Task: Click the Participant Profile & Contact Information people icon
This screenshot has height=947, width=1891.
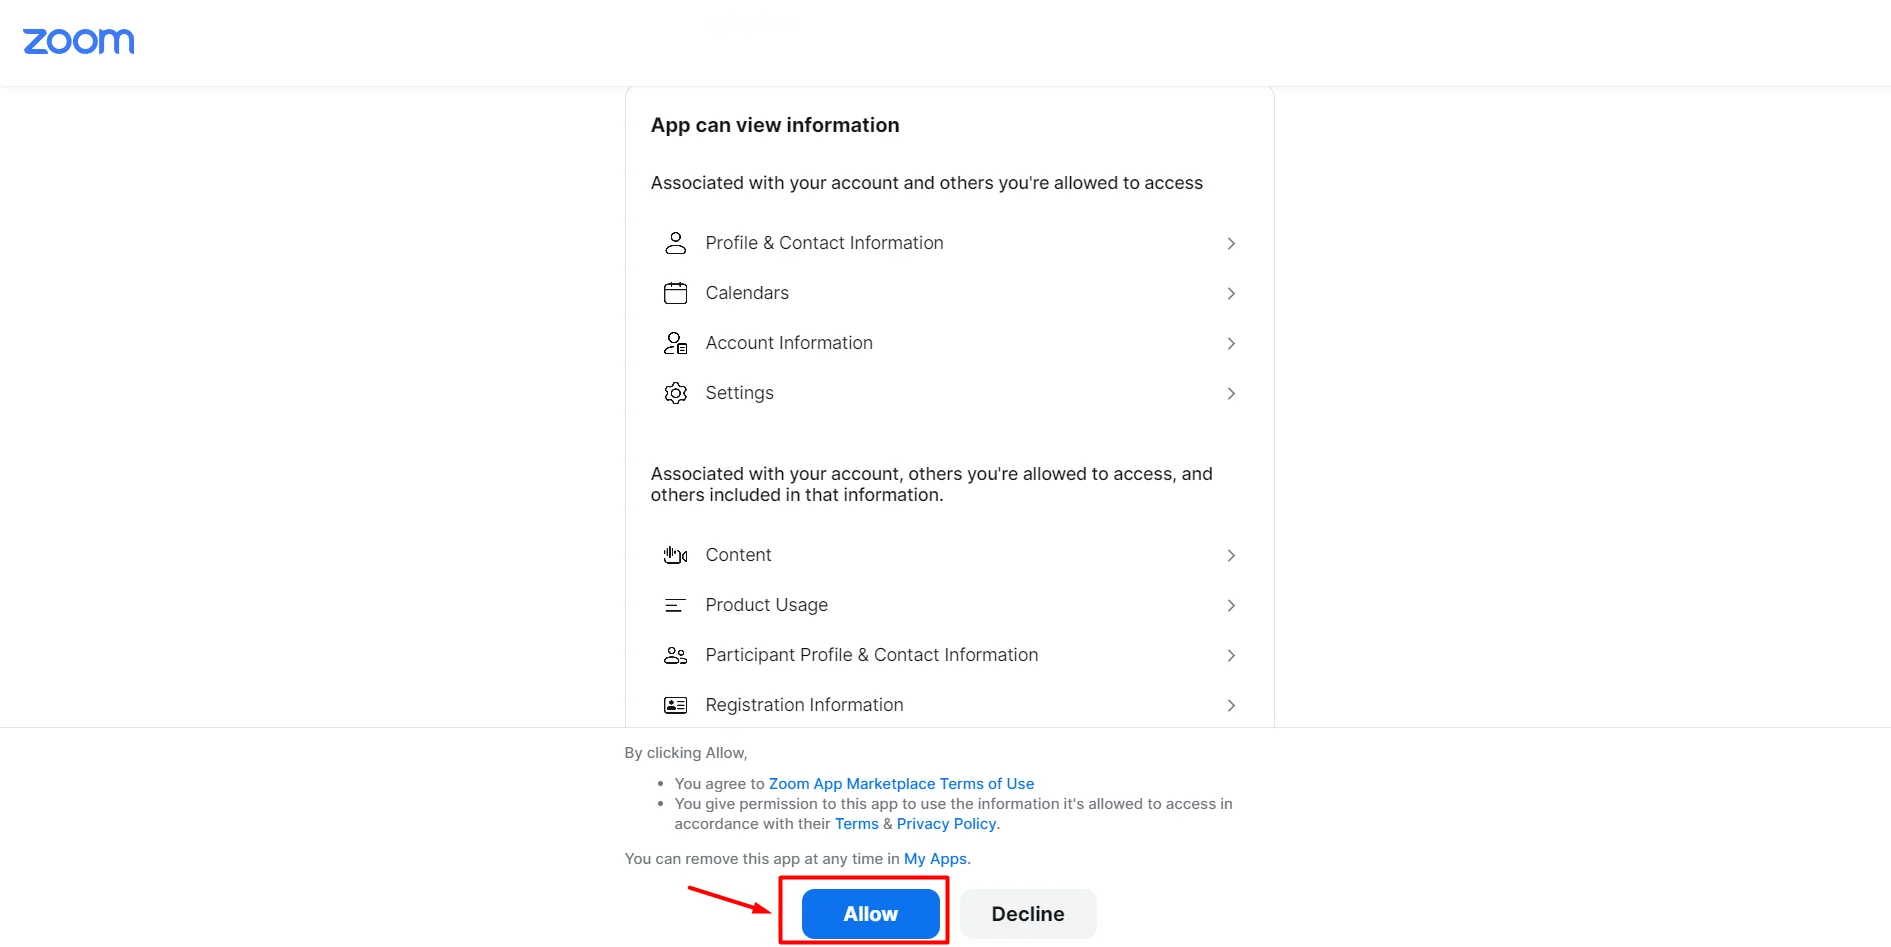Action: click(675, 655)
